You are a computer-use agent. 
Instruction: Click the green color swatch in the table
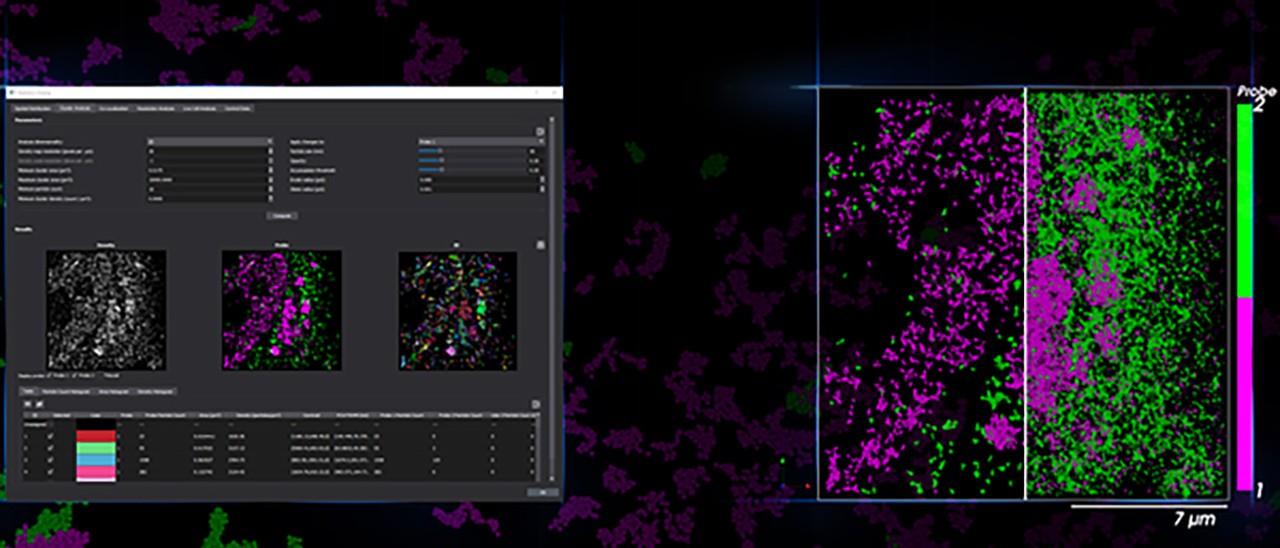96,449
